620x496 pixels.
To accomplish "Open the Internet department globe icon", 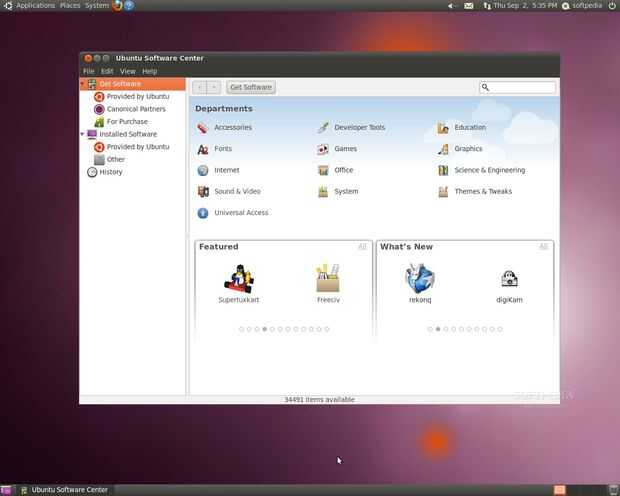I will [x=202, y=170].
